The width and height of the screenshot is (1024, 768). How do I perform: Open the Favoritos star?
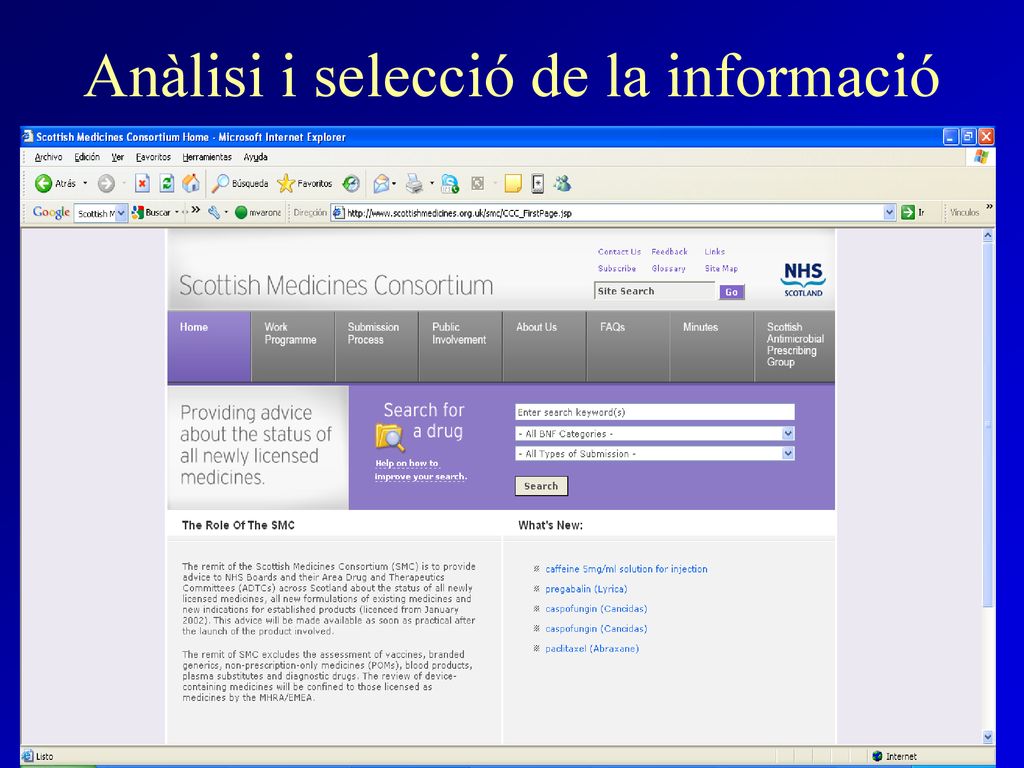coord(304,184)
